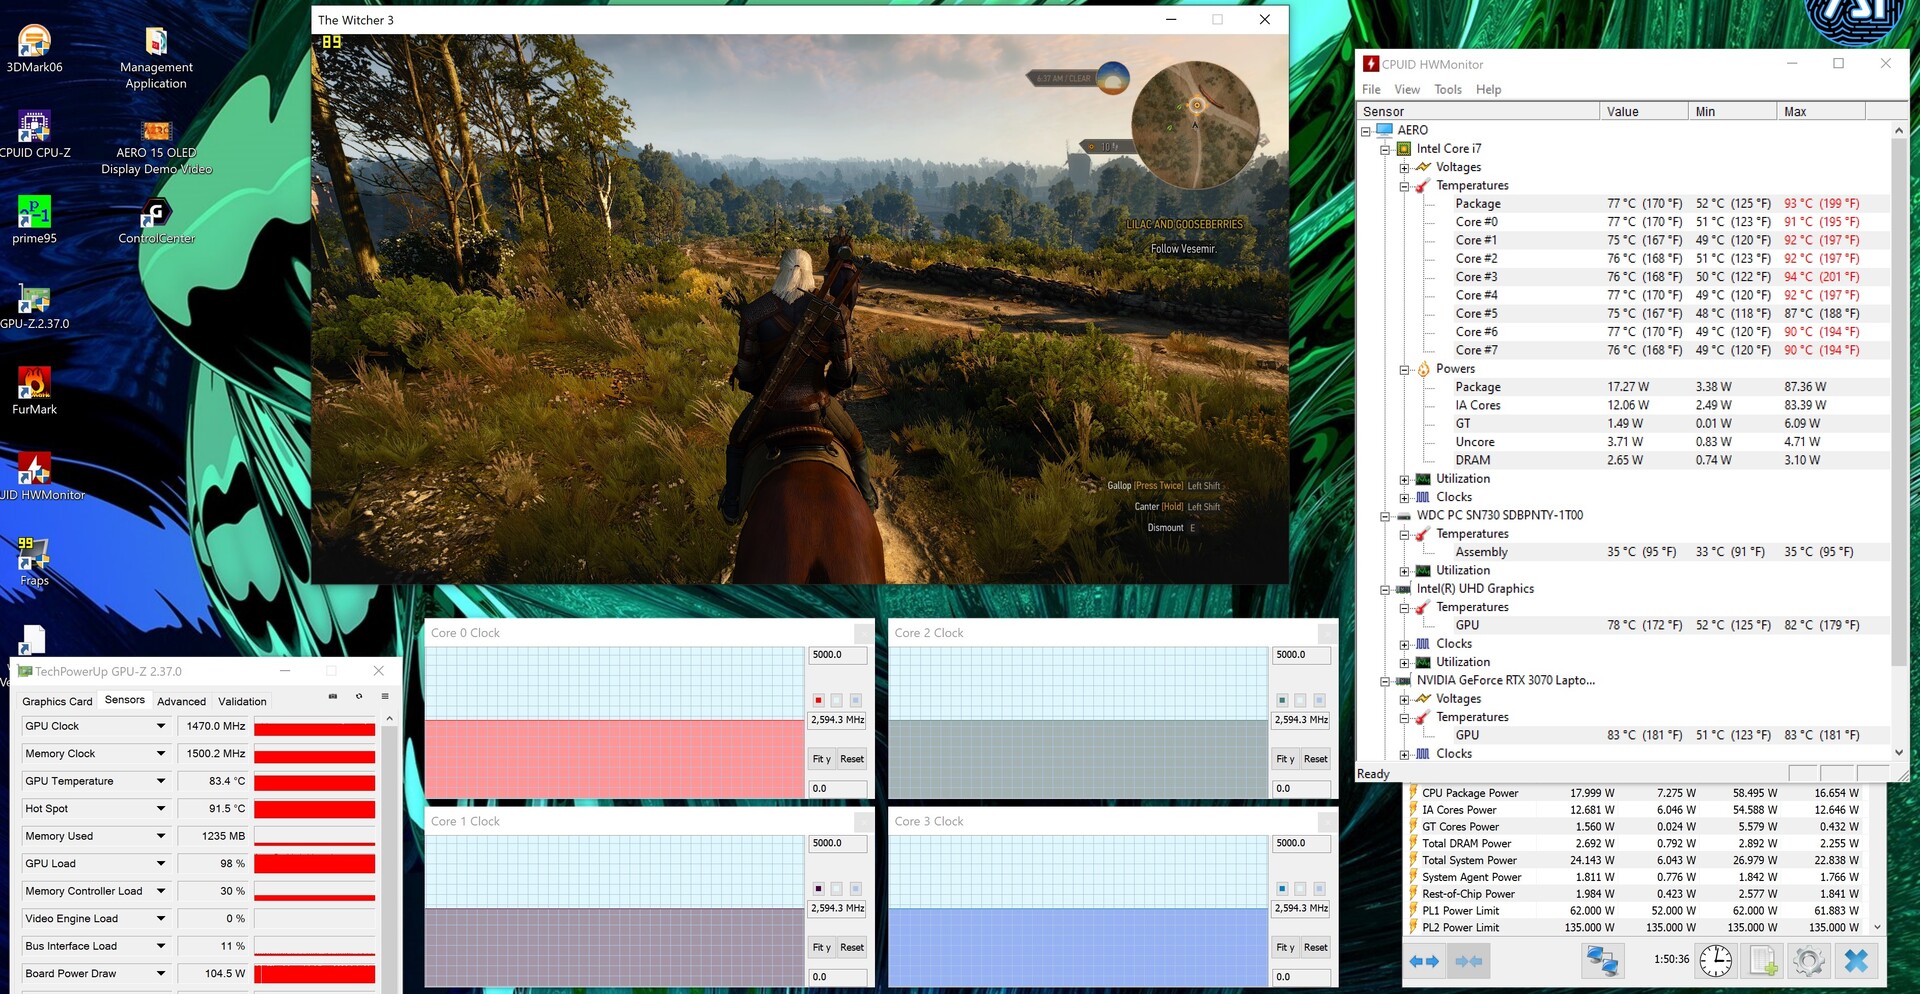
Task: Click the 5000.0 max field in Core 0 Clock
Action: (x=837, y=655)
